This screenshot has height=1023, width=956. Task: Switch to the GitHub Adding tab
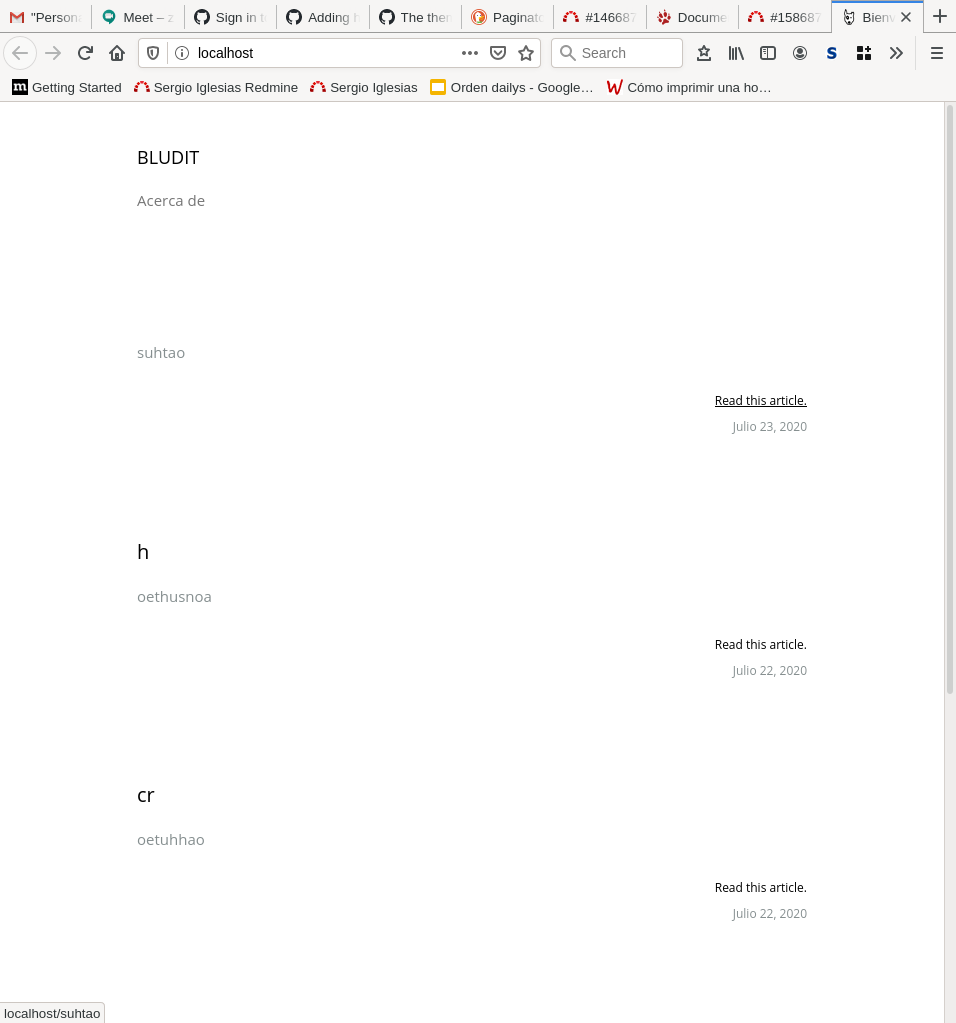(x=323, y=18)
